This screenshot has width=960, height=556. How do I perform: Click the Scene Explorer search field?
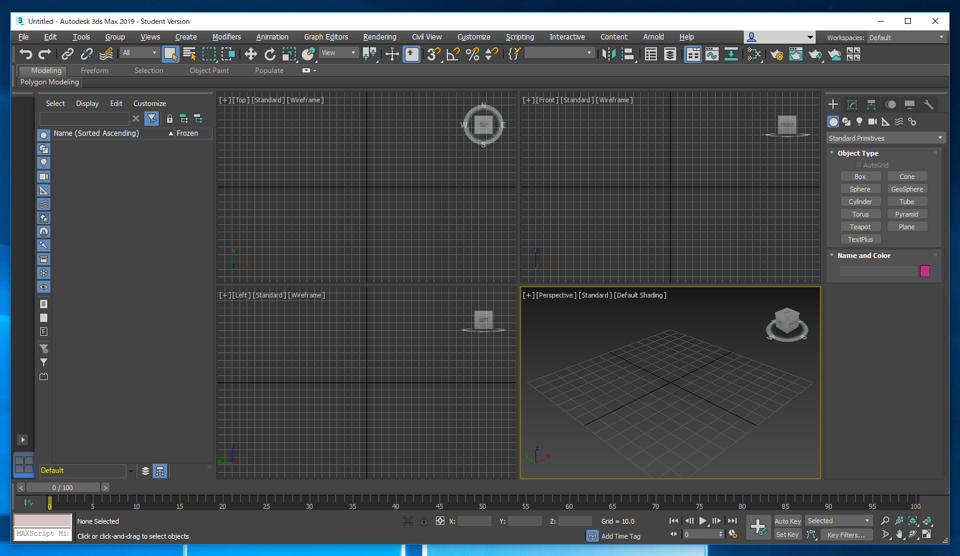point(84,119)
